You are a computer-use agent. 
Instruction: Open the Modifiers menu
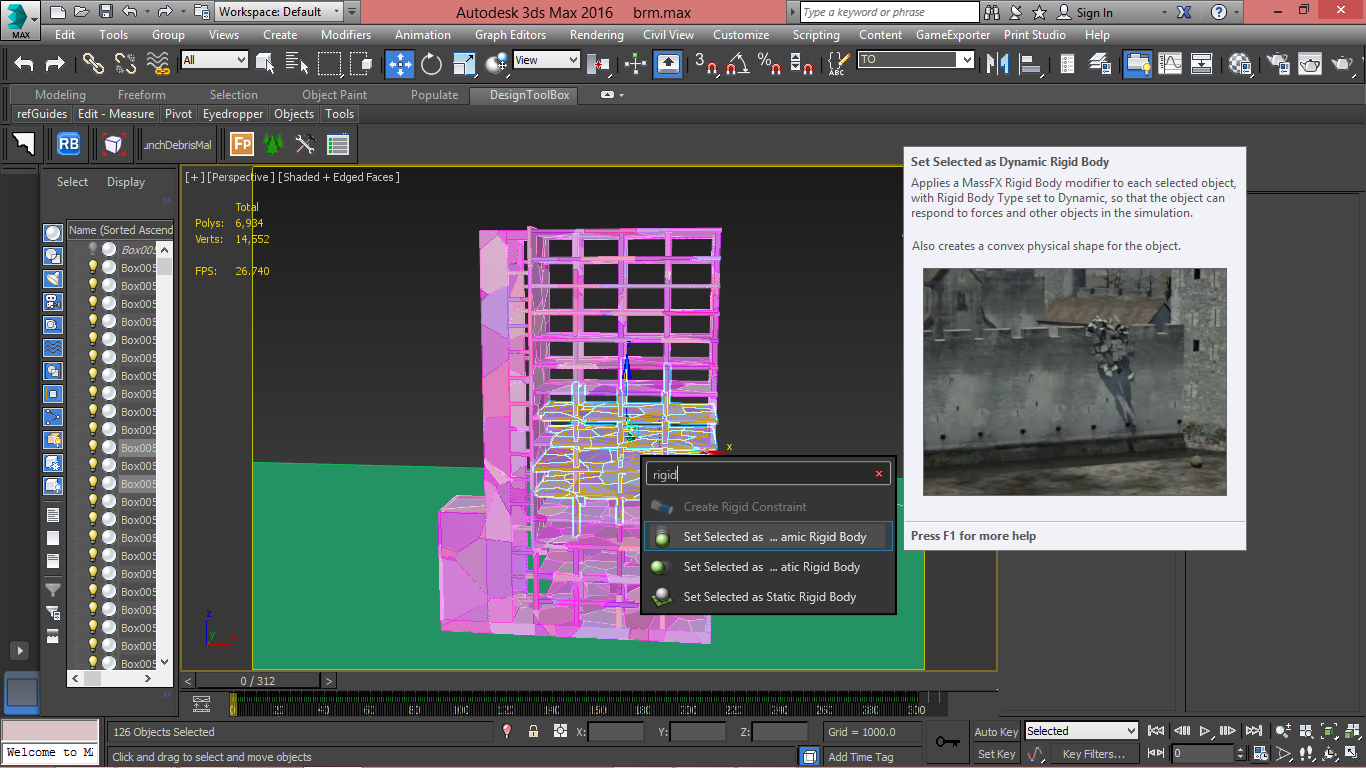[345, 34]
